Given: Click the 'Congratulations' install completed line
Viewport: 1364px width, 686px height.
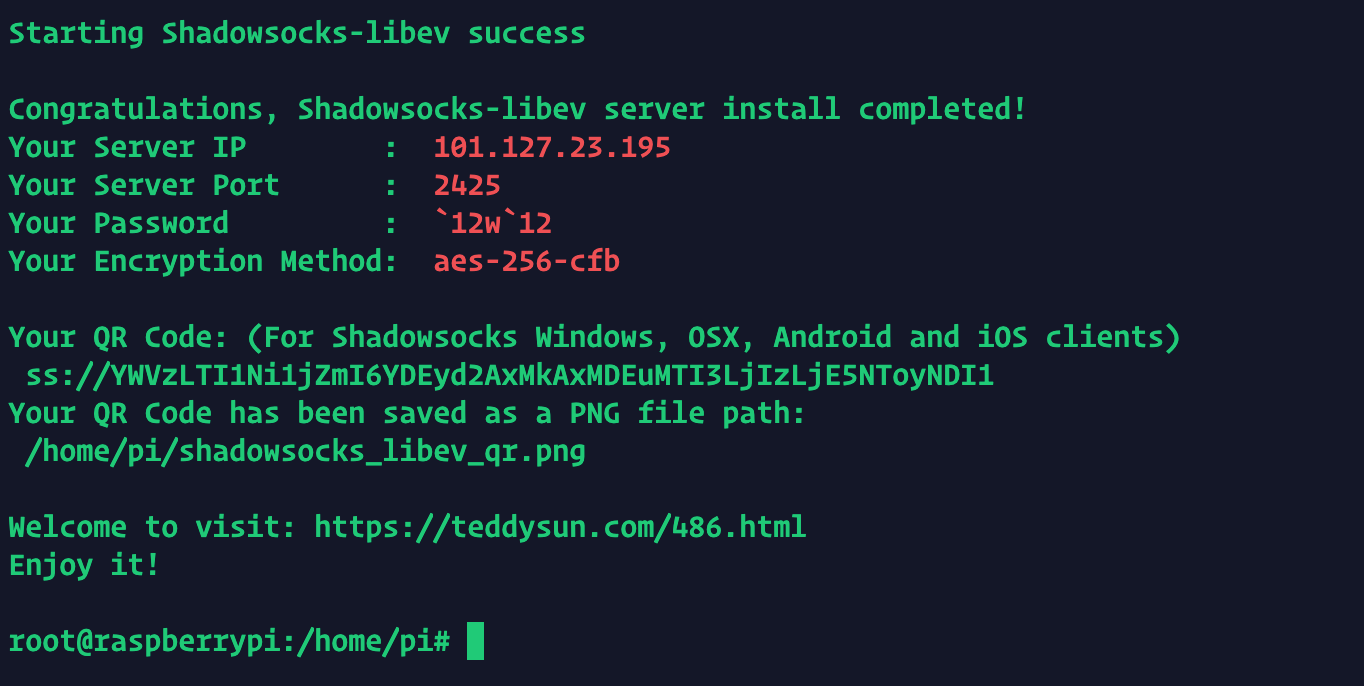Looking at the screenshot, I should click(x=518, y=110).
